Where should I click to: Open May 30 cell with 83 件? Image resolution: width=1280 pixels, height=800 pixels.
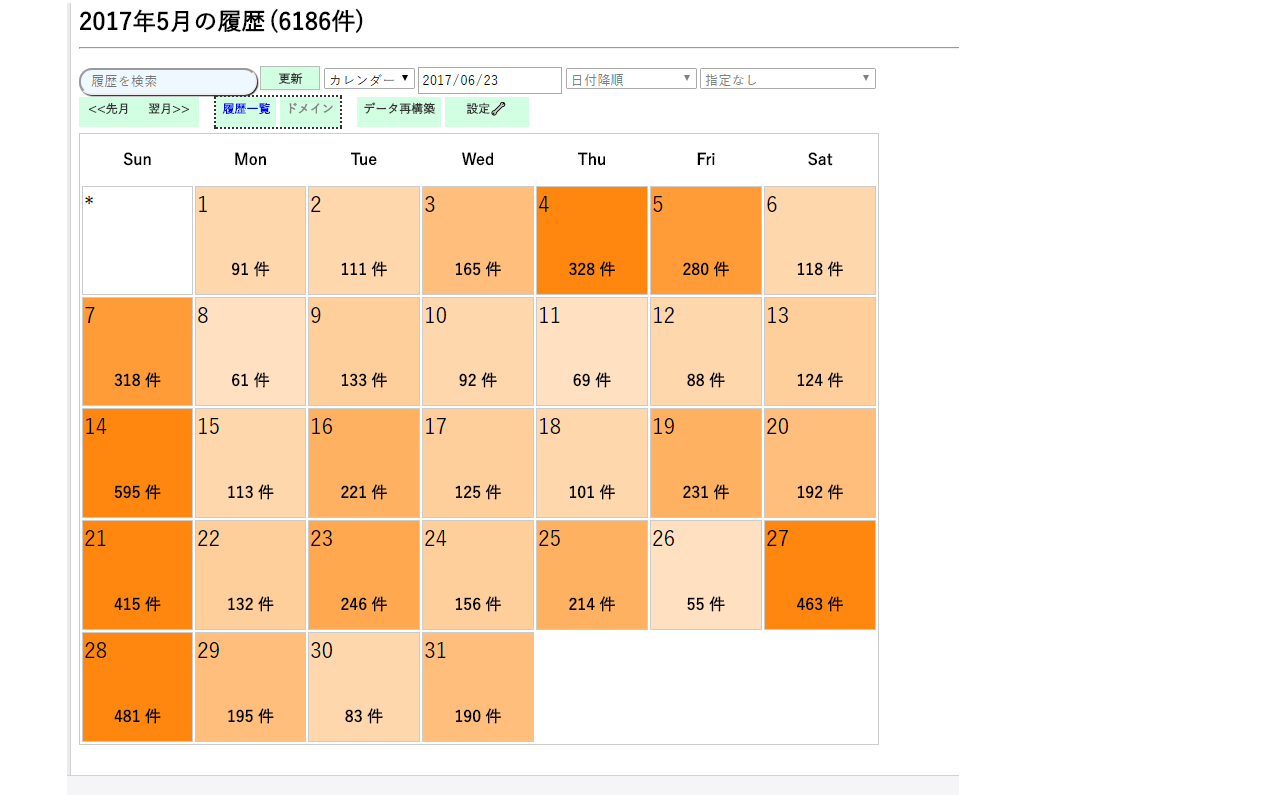364,687
